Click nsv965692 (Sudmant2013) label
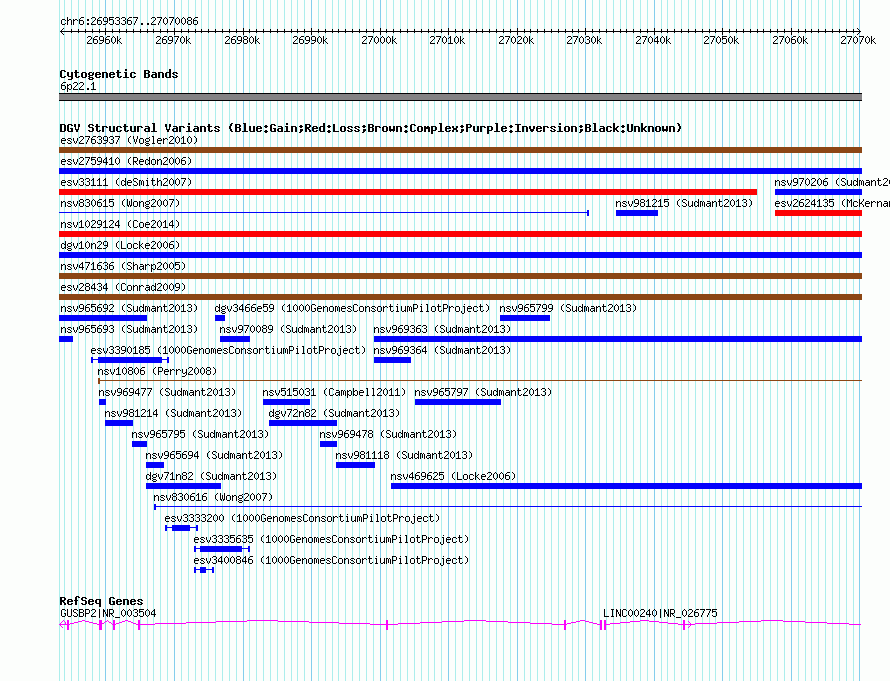The height and width of the screenshot is (681, 890). point(129,308)
